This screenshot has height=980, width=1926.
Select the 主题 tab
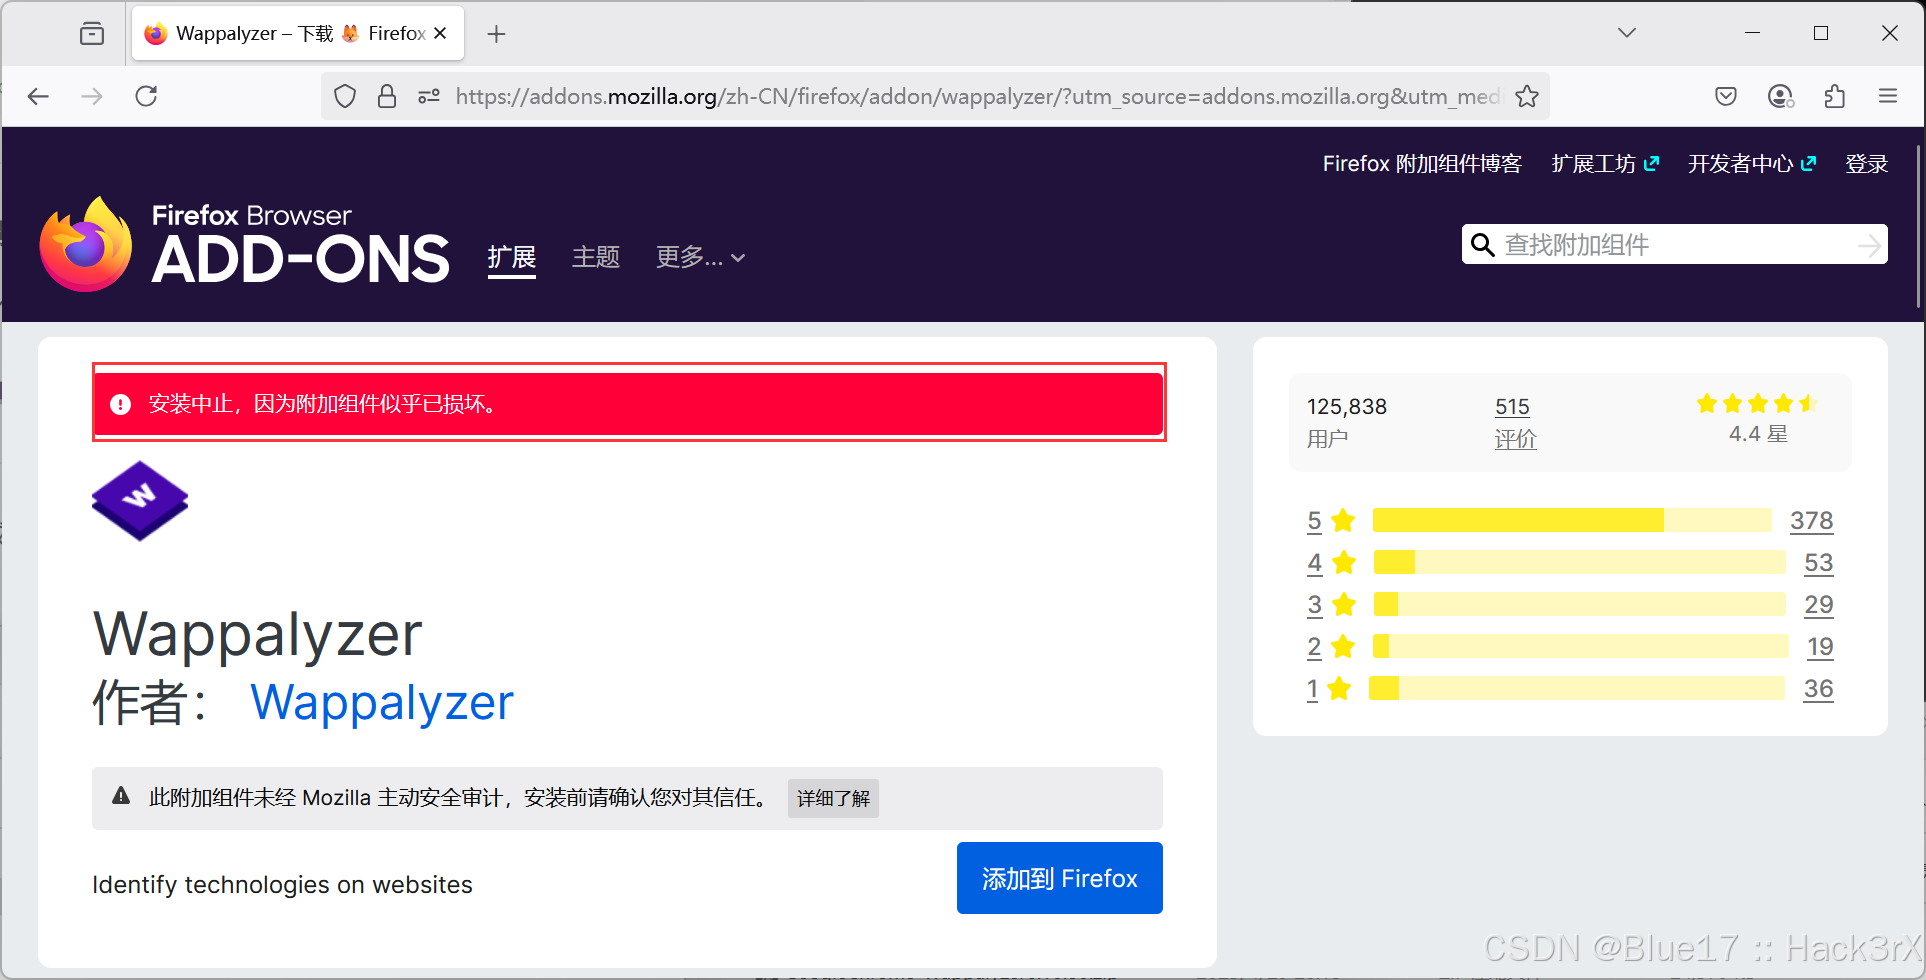point(596,257)
